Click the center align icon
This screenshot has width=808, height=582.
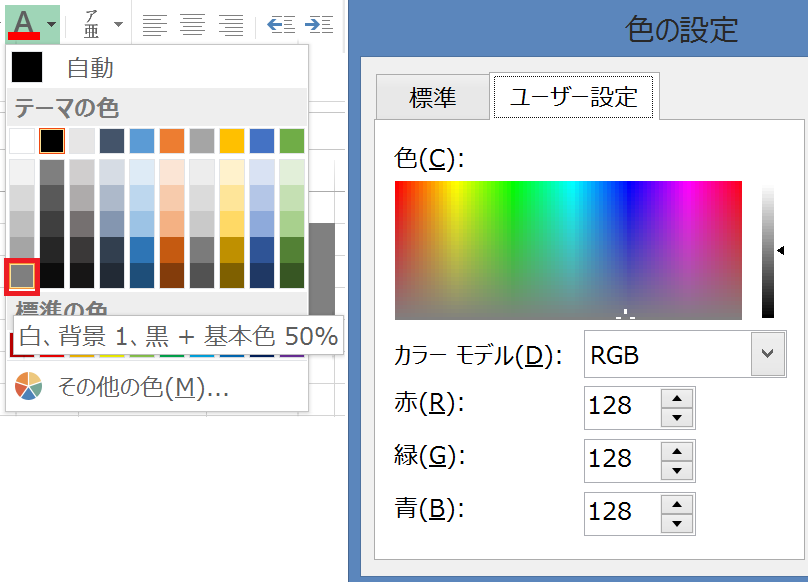tap(192, 24)
